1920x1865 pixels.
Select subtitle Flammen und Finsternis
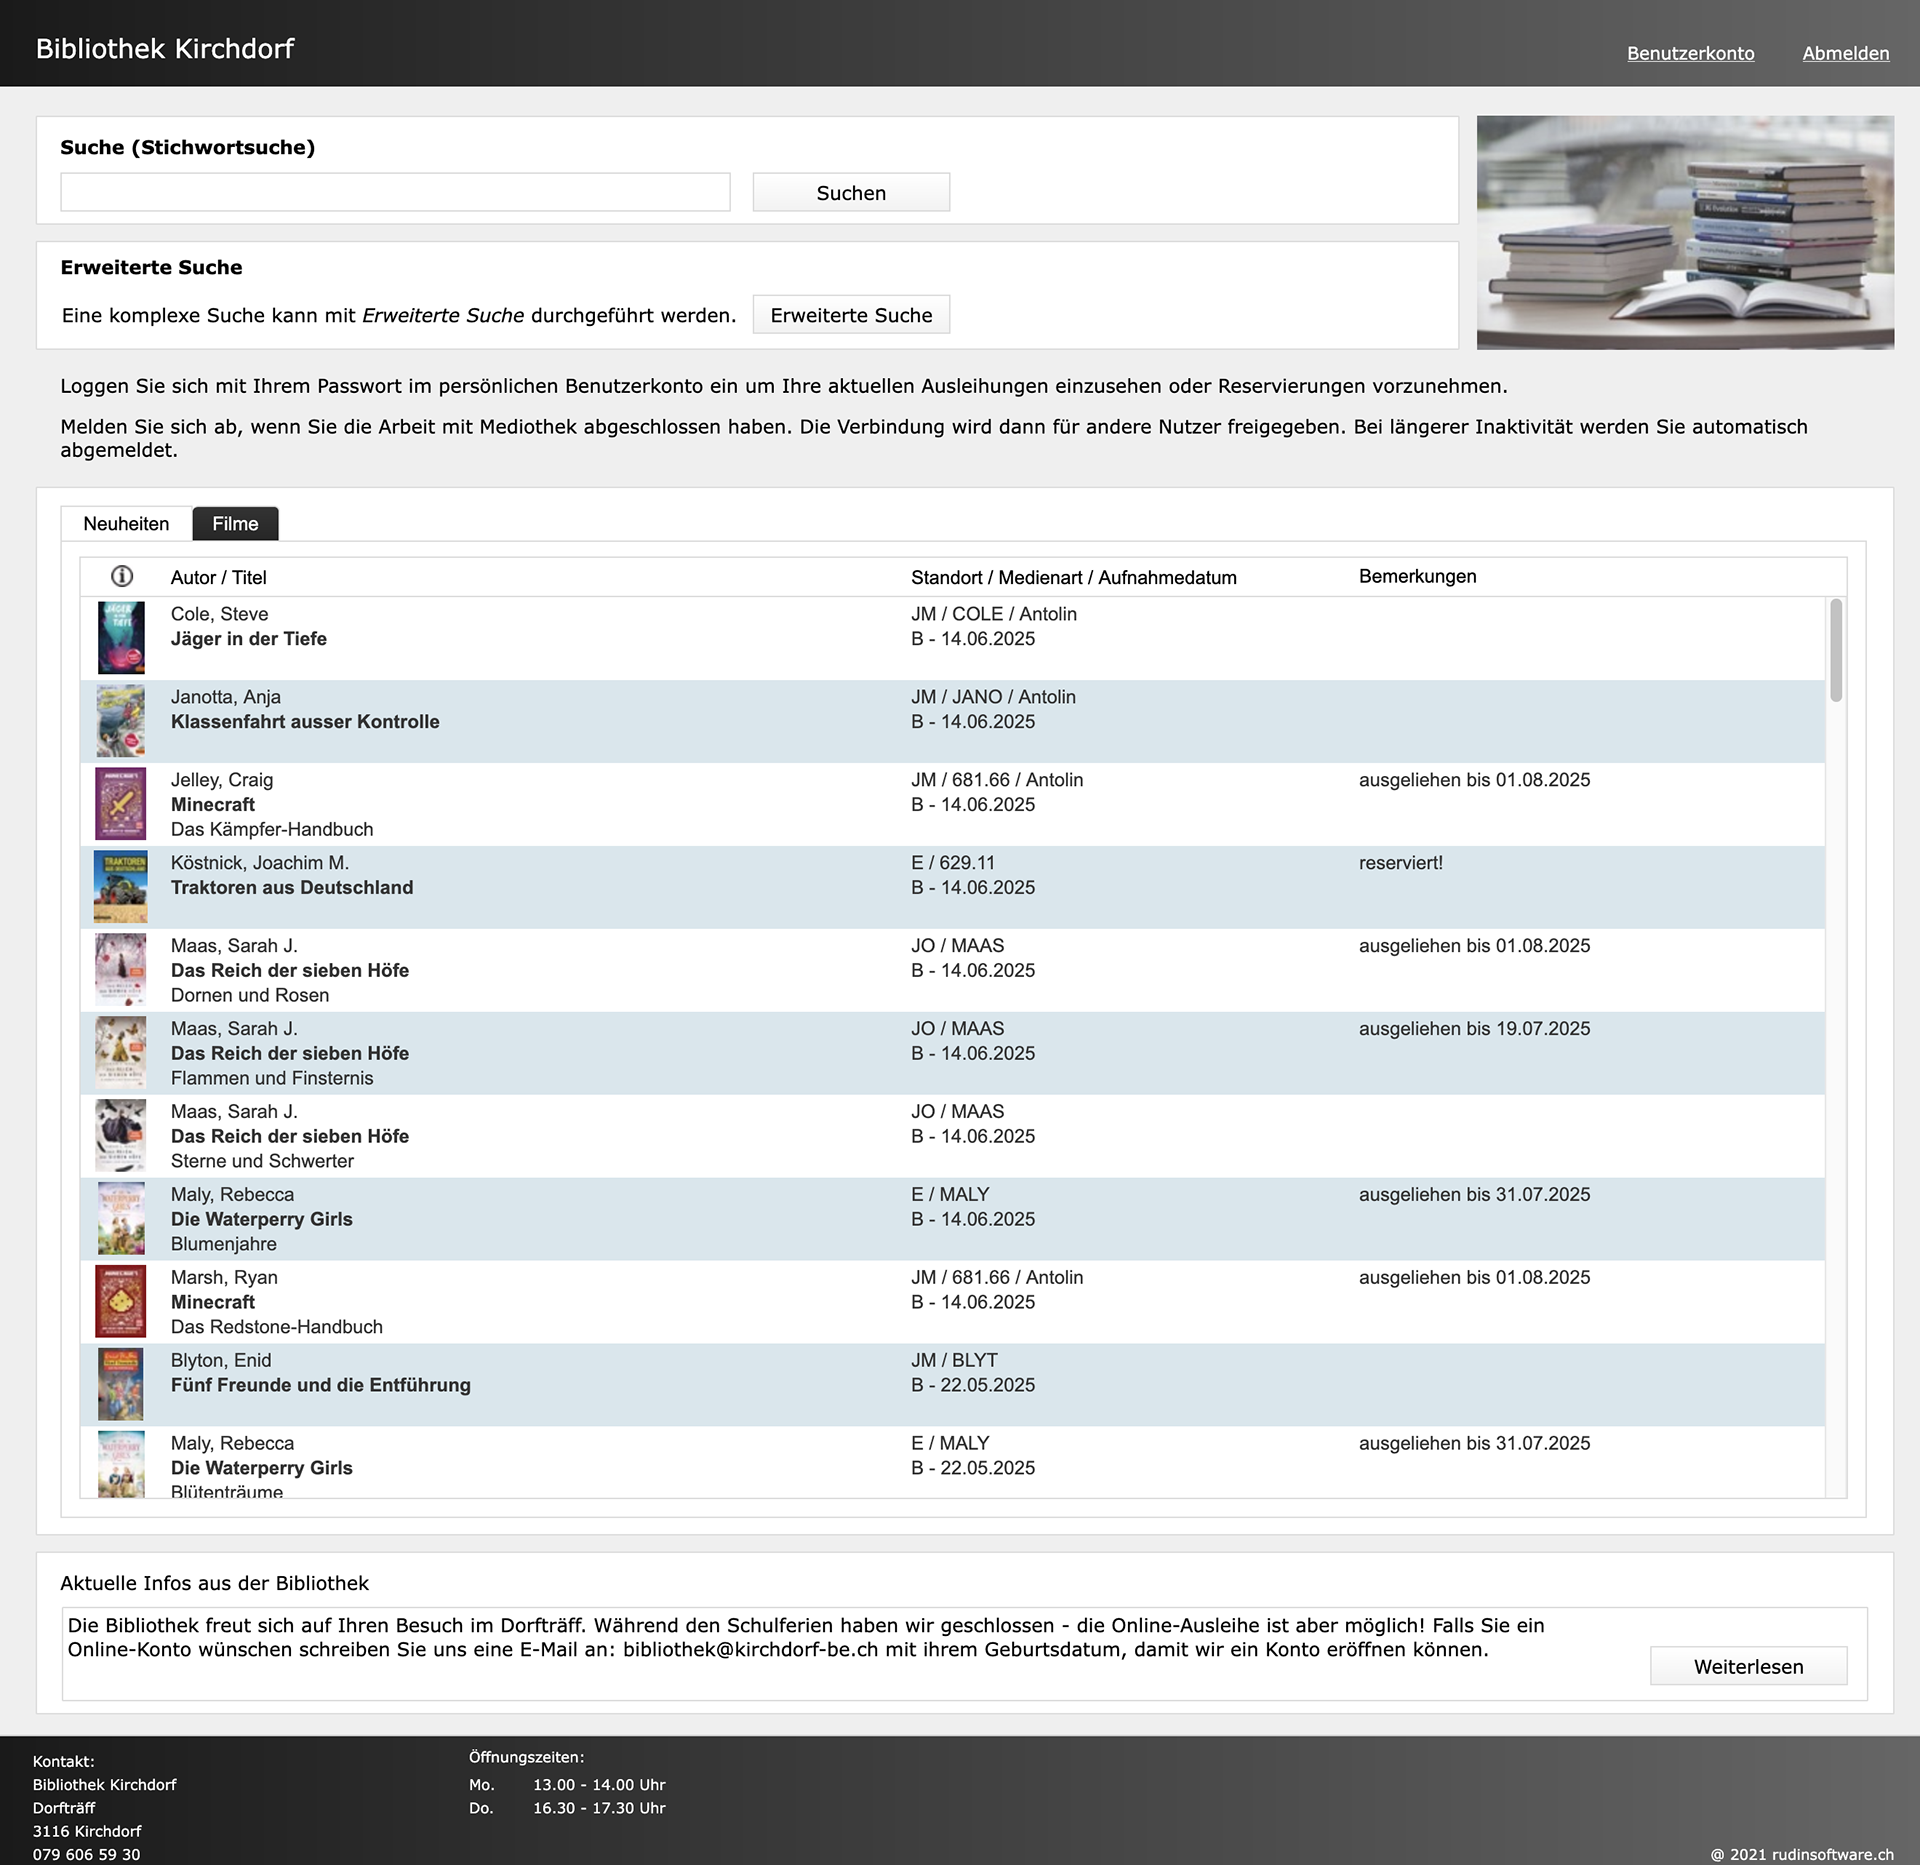[272, 1078]
